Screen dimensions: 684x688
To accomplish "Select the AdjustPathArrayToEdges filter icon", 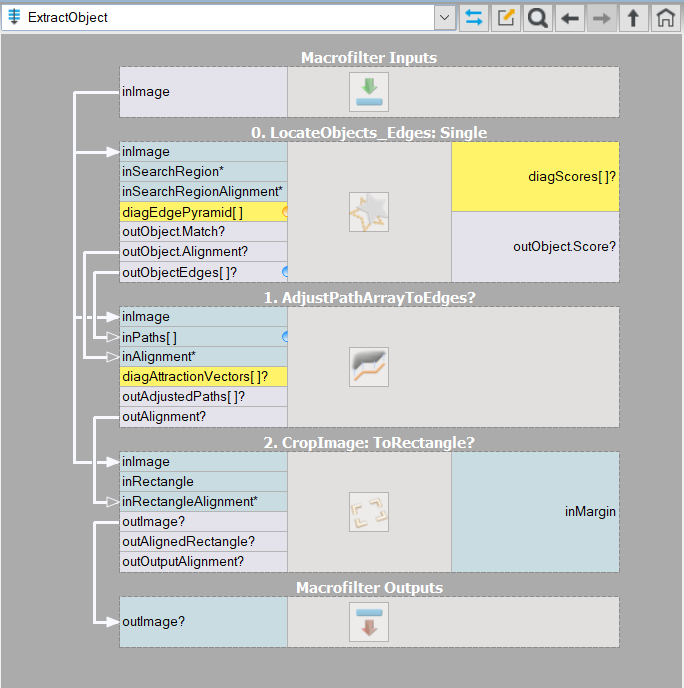I will coord(368,367).
